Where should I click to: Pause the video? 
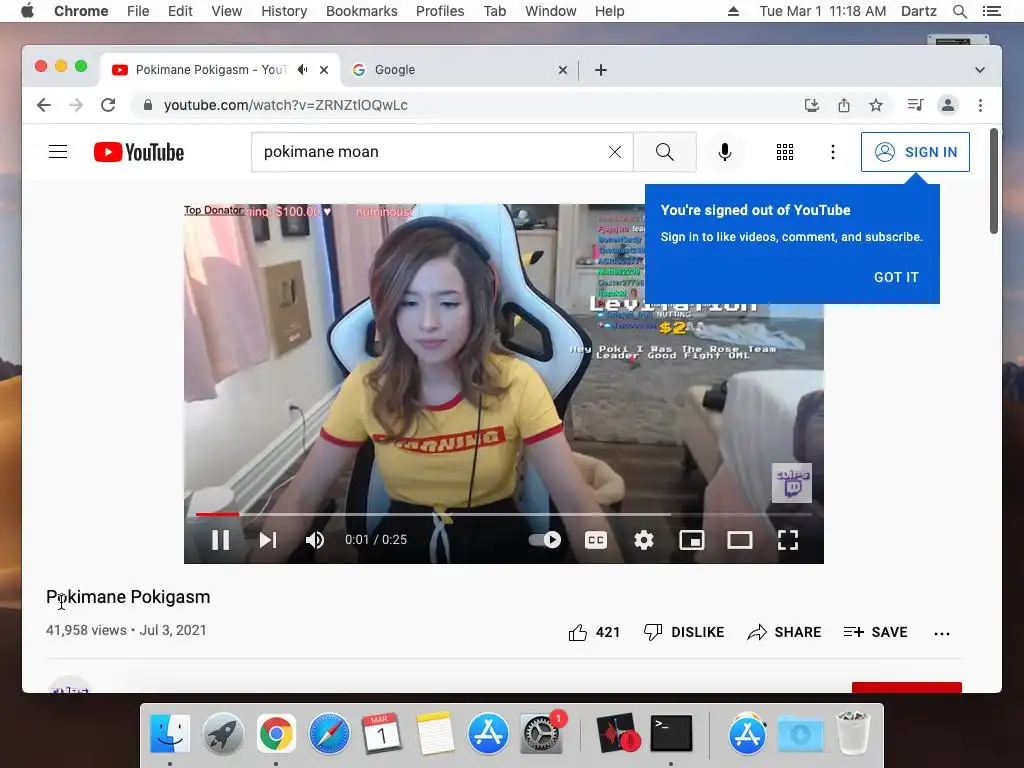(221, 540)
